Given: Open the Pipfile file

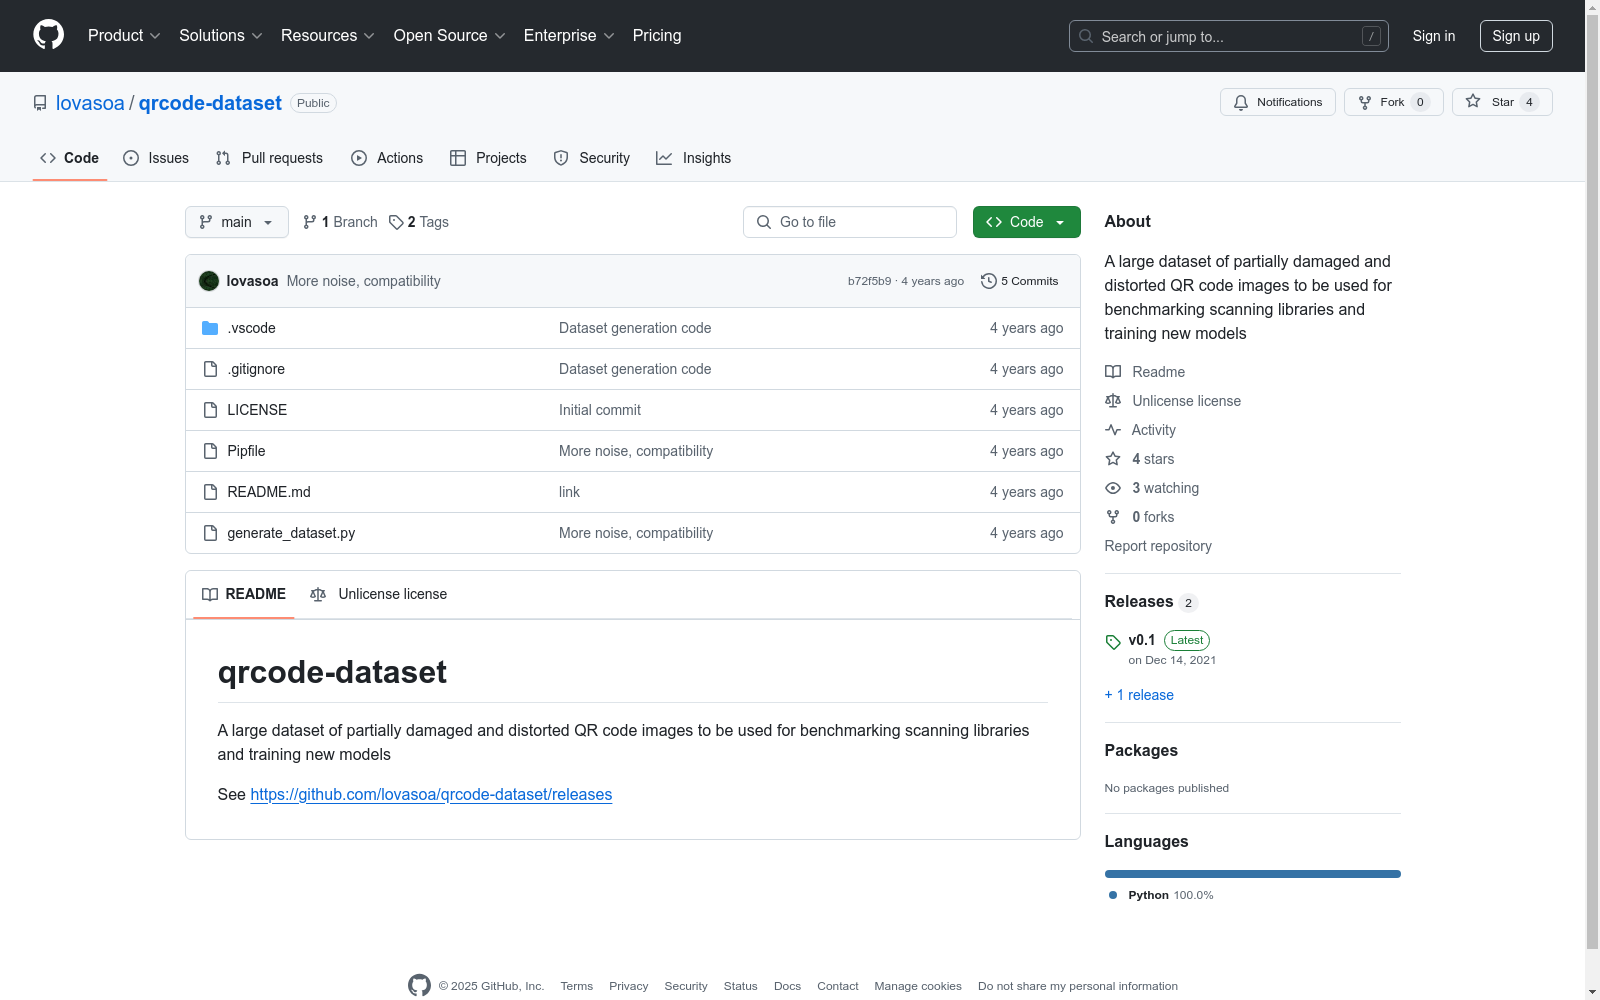Looking at the screenshot, I should [x=246, y=451].
